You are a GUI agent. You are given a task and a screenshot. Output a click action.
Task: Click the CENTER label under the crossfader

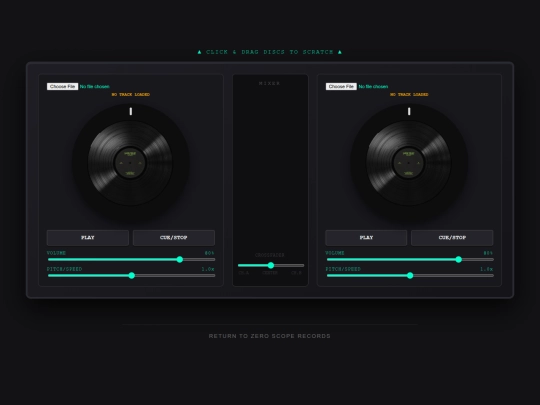coord(270,273)
